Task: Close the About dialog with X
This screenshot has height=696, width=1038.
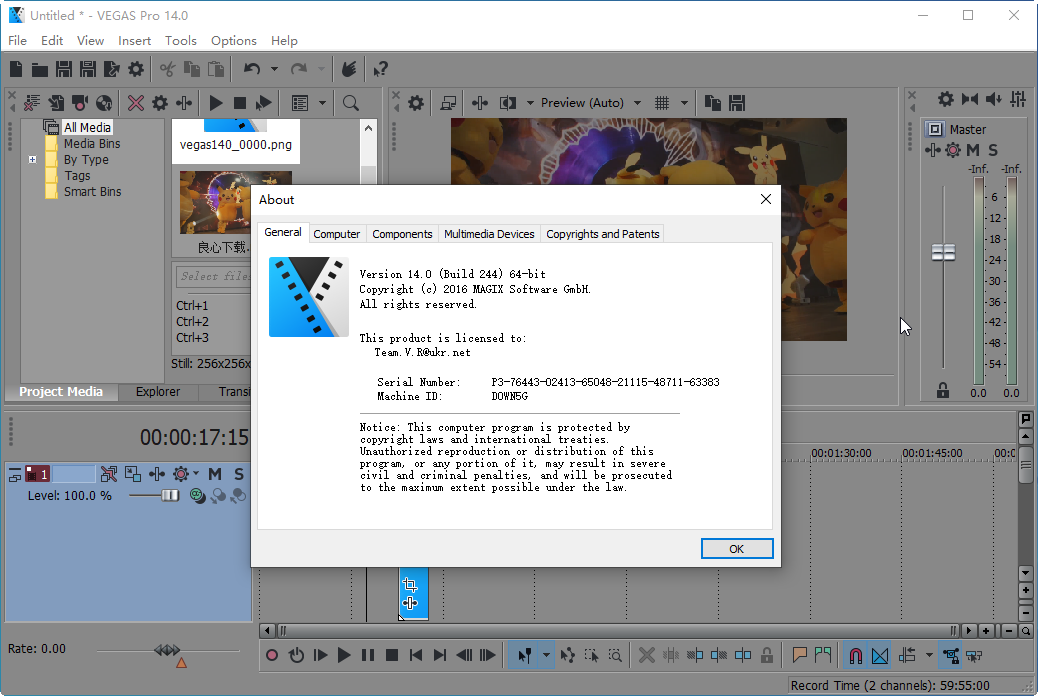Action: tap(766, 199)
